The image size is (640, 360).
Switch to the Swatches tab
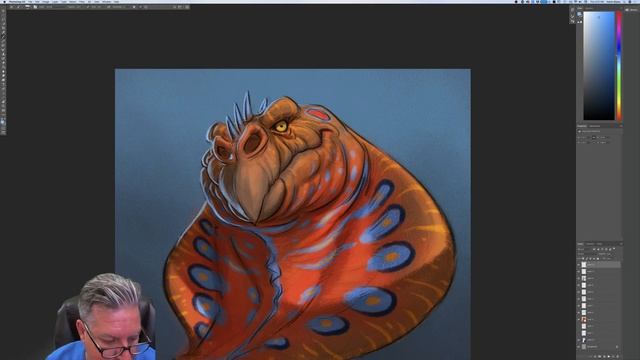click(589, 8)
